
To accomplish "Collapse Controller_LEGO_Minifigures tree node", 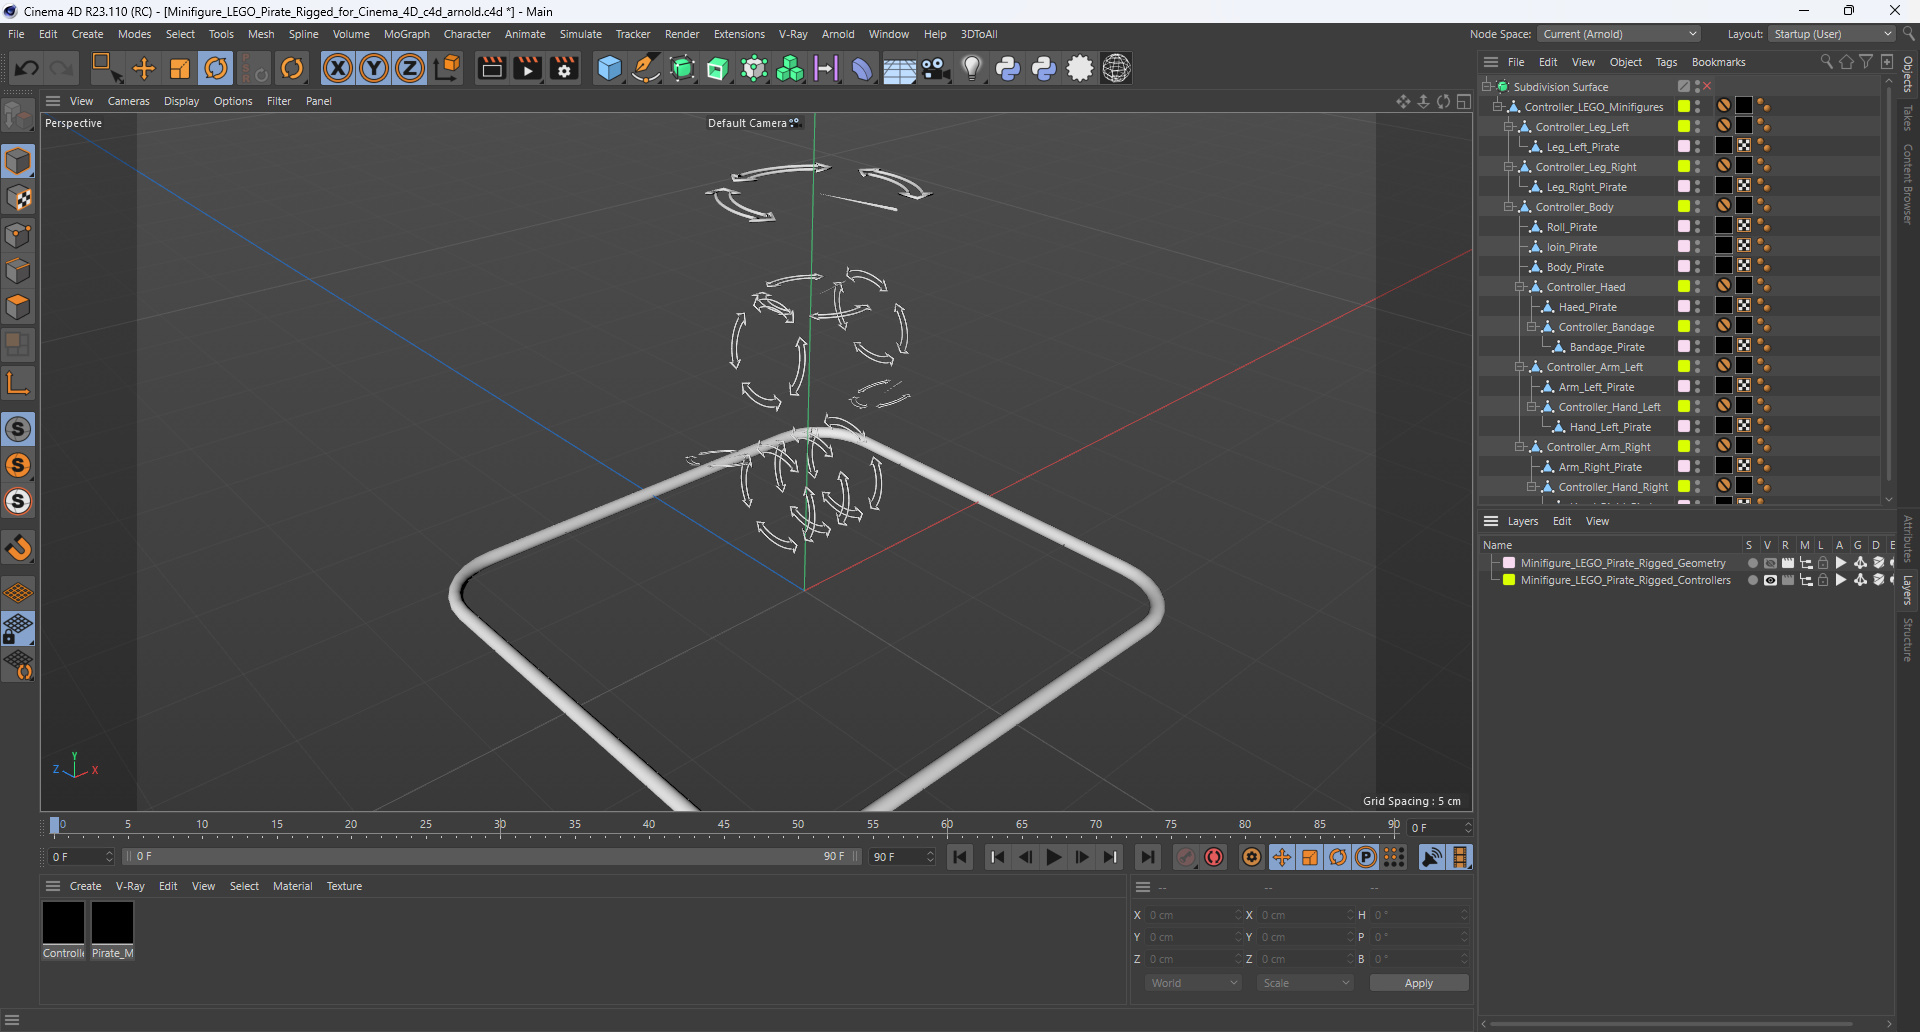I will click(x=1498, y=107).
